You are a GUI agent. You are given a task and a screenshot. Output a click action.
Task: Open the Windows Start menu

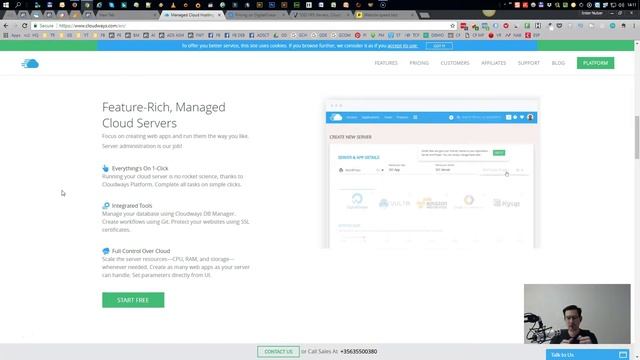click(6, 5)
